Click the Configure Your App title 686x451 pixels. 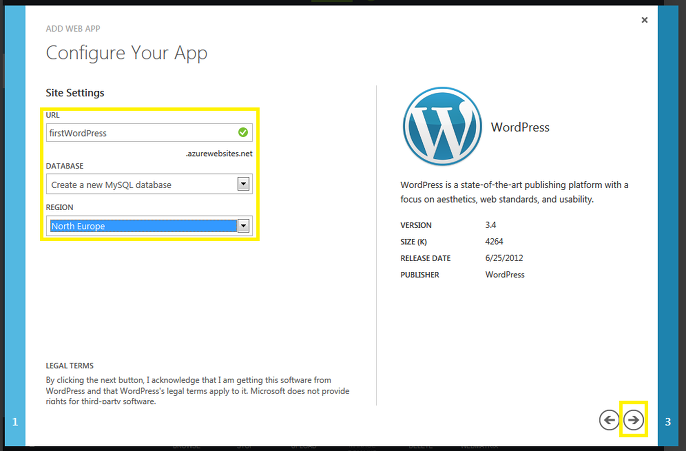(126, 53)
